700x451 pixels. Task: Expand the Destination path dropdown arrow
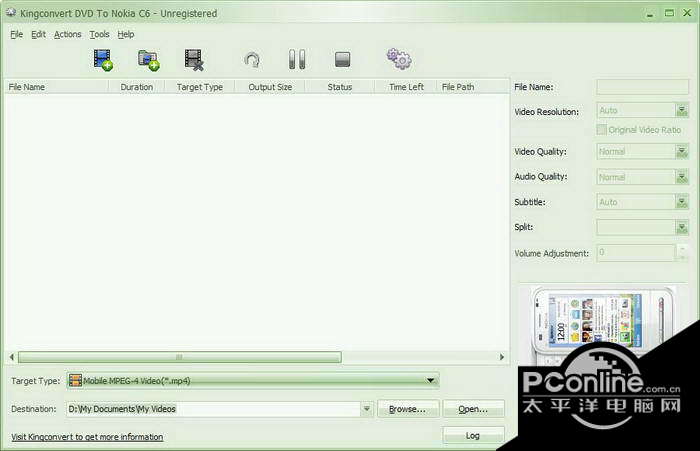[x=367, y=409]
